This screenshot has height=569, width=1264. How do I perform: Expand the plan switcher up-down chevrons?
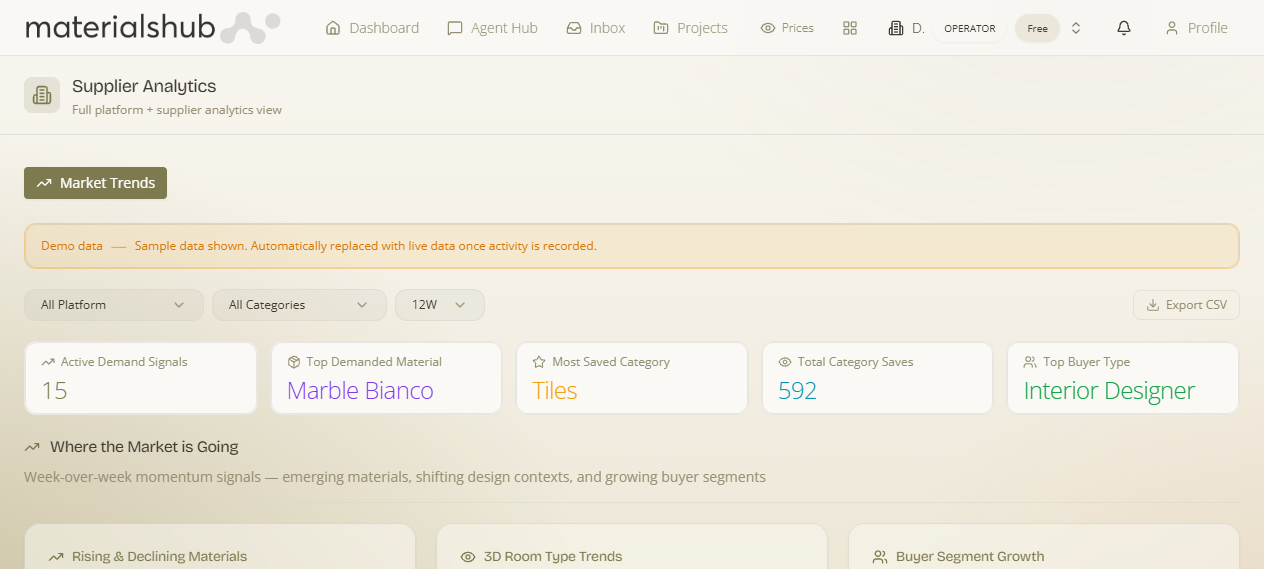pos(1076,28)
